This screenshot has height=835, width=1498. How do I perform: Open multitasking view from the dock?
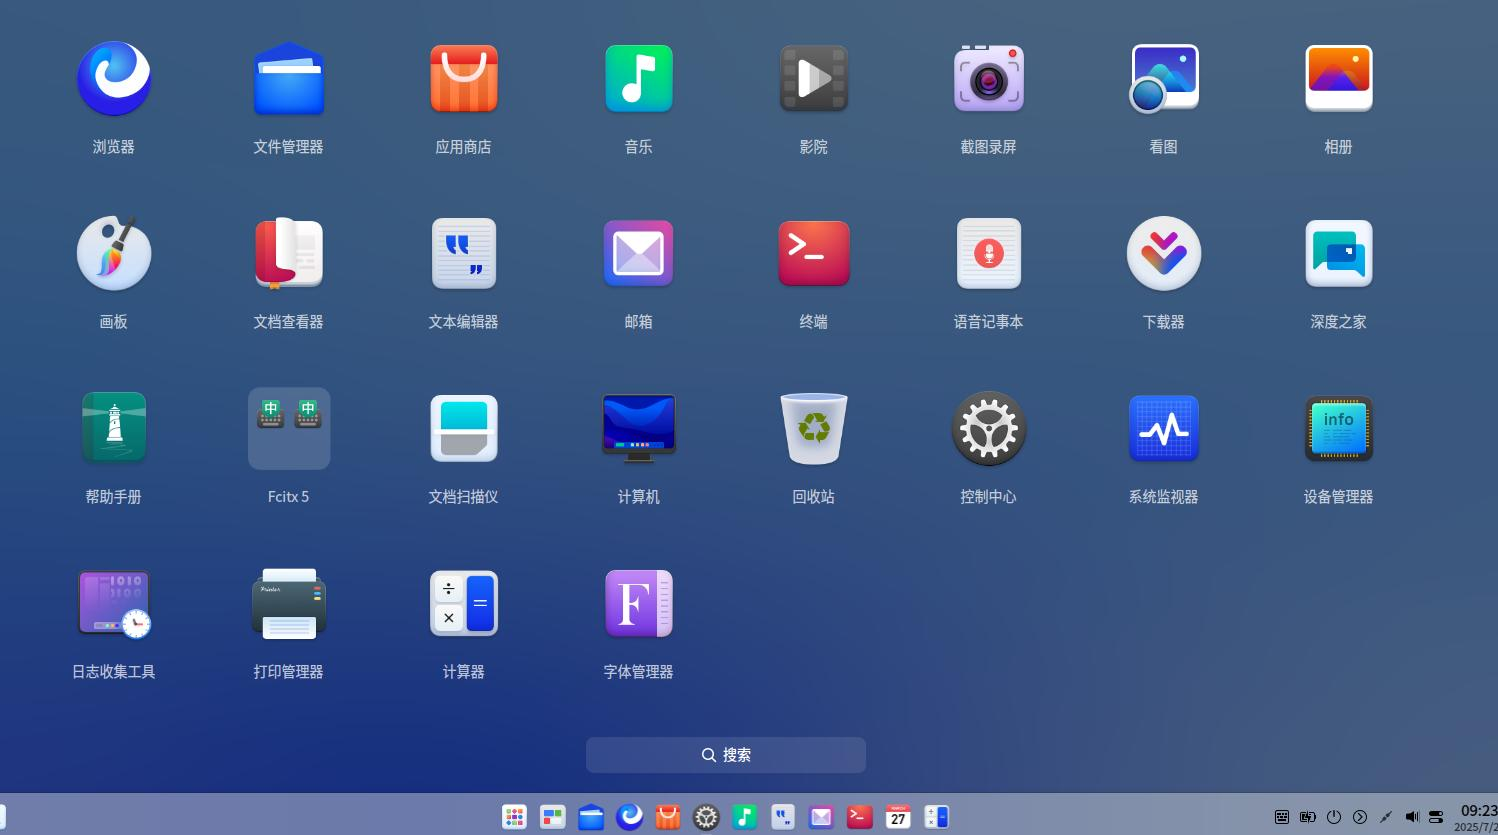[552, 817]
